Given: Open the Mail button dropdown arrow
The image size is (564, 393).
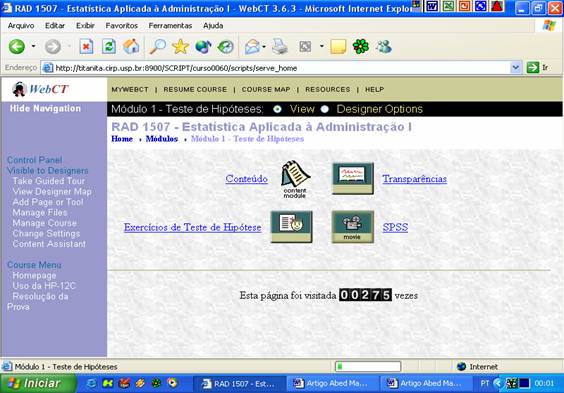Looking at the screenshot, I should tap(264, 47).
